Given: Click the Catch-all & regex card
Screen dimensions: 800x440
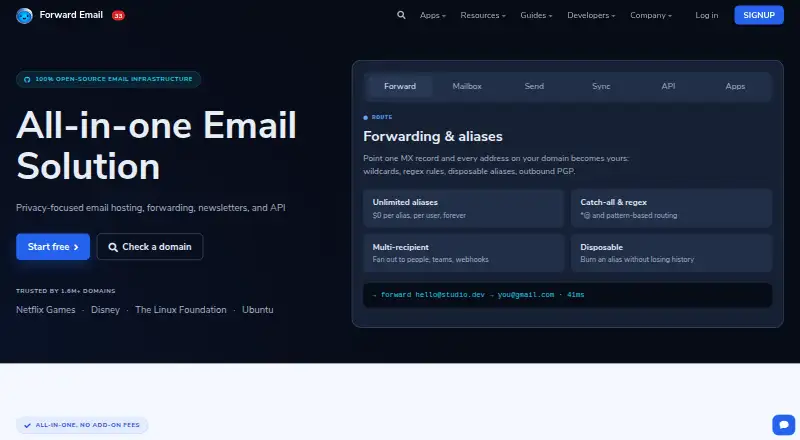Looking at the screenshot, I should [x=671, y=208].
